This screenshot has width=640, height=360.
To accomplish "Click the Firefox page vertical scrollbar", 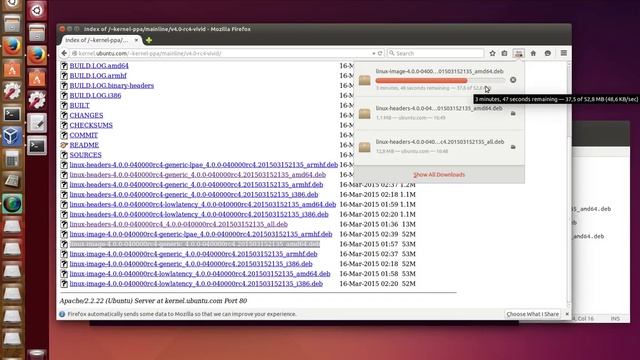I will [x=569, y=183].
